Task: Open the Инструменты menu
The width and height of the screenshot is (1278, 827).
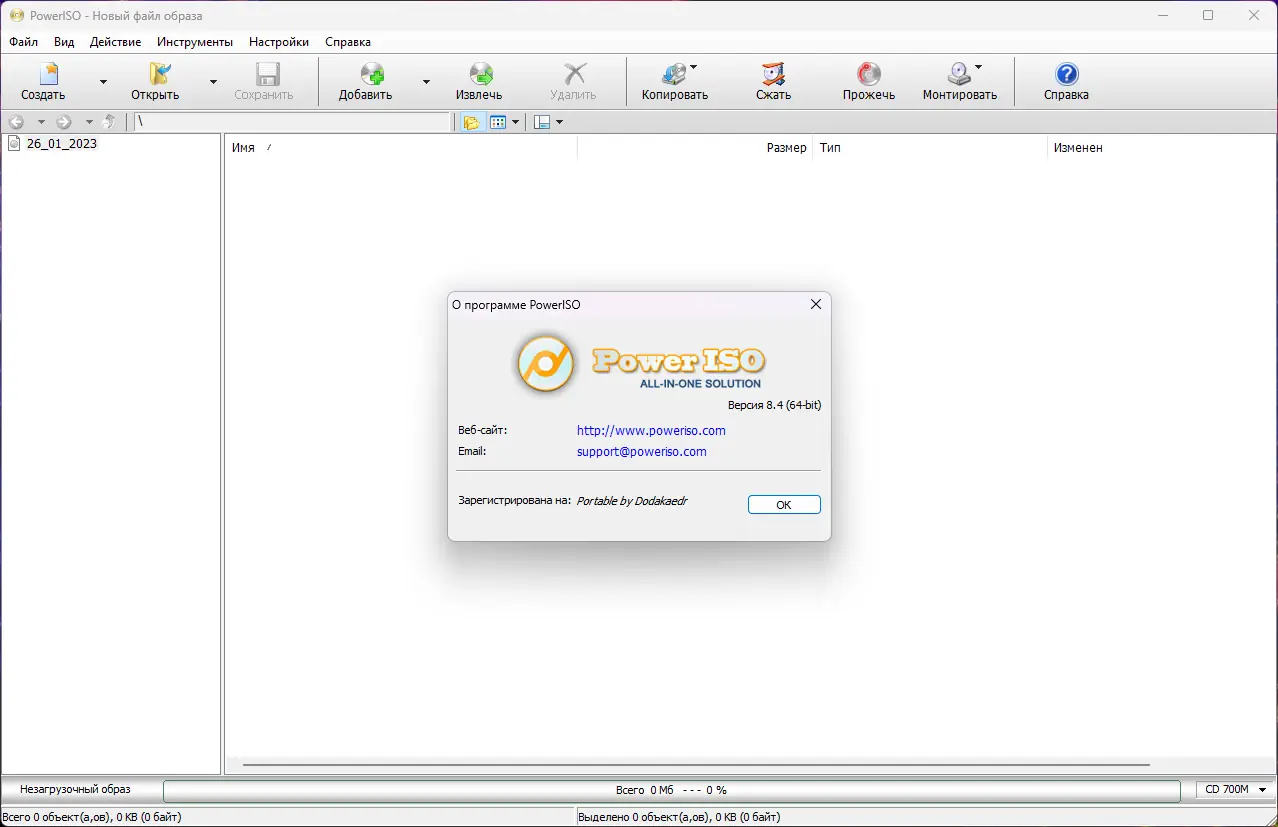Action: pos(195,42)
